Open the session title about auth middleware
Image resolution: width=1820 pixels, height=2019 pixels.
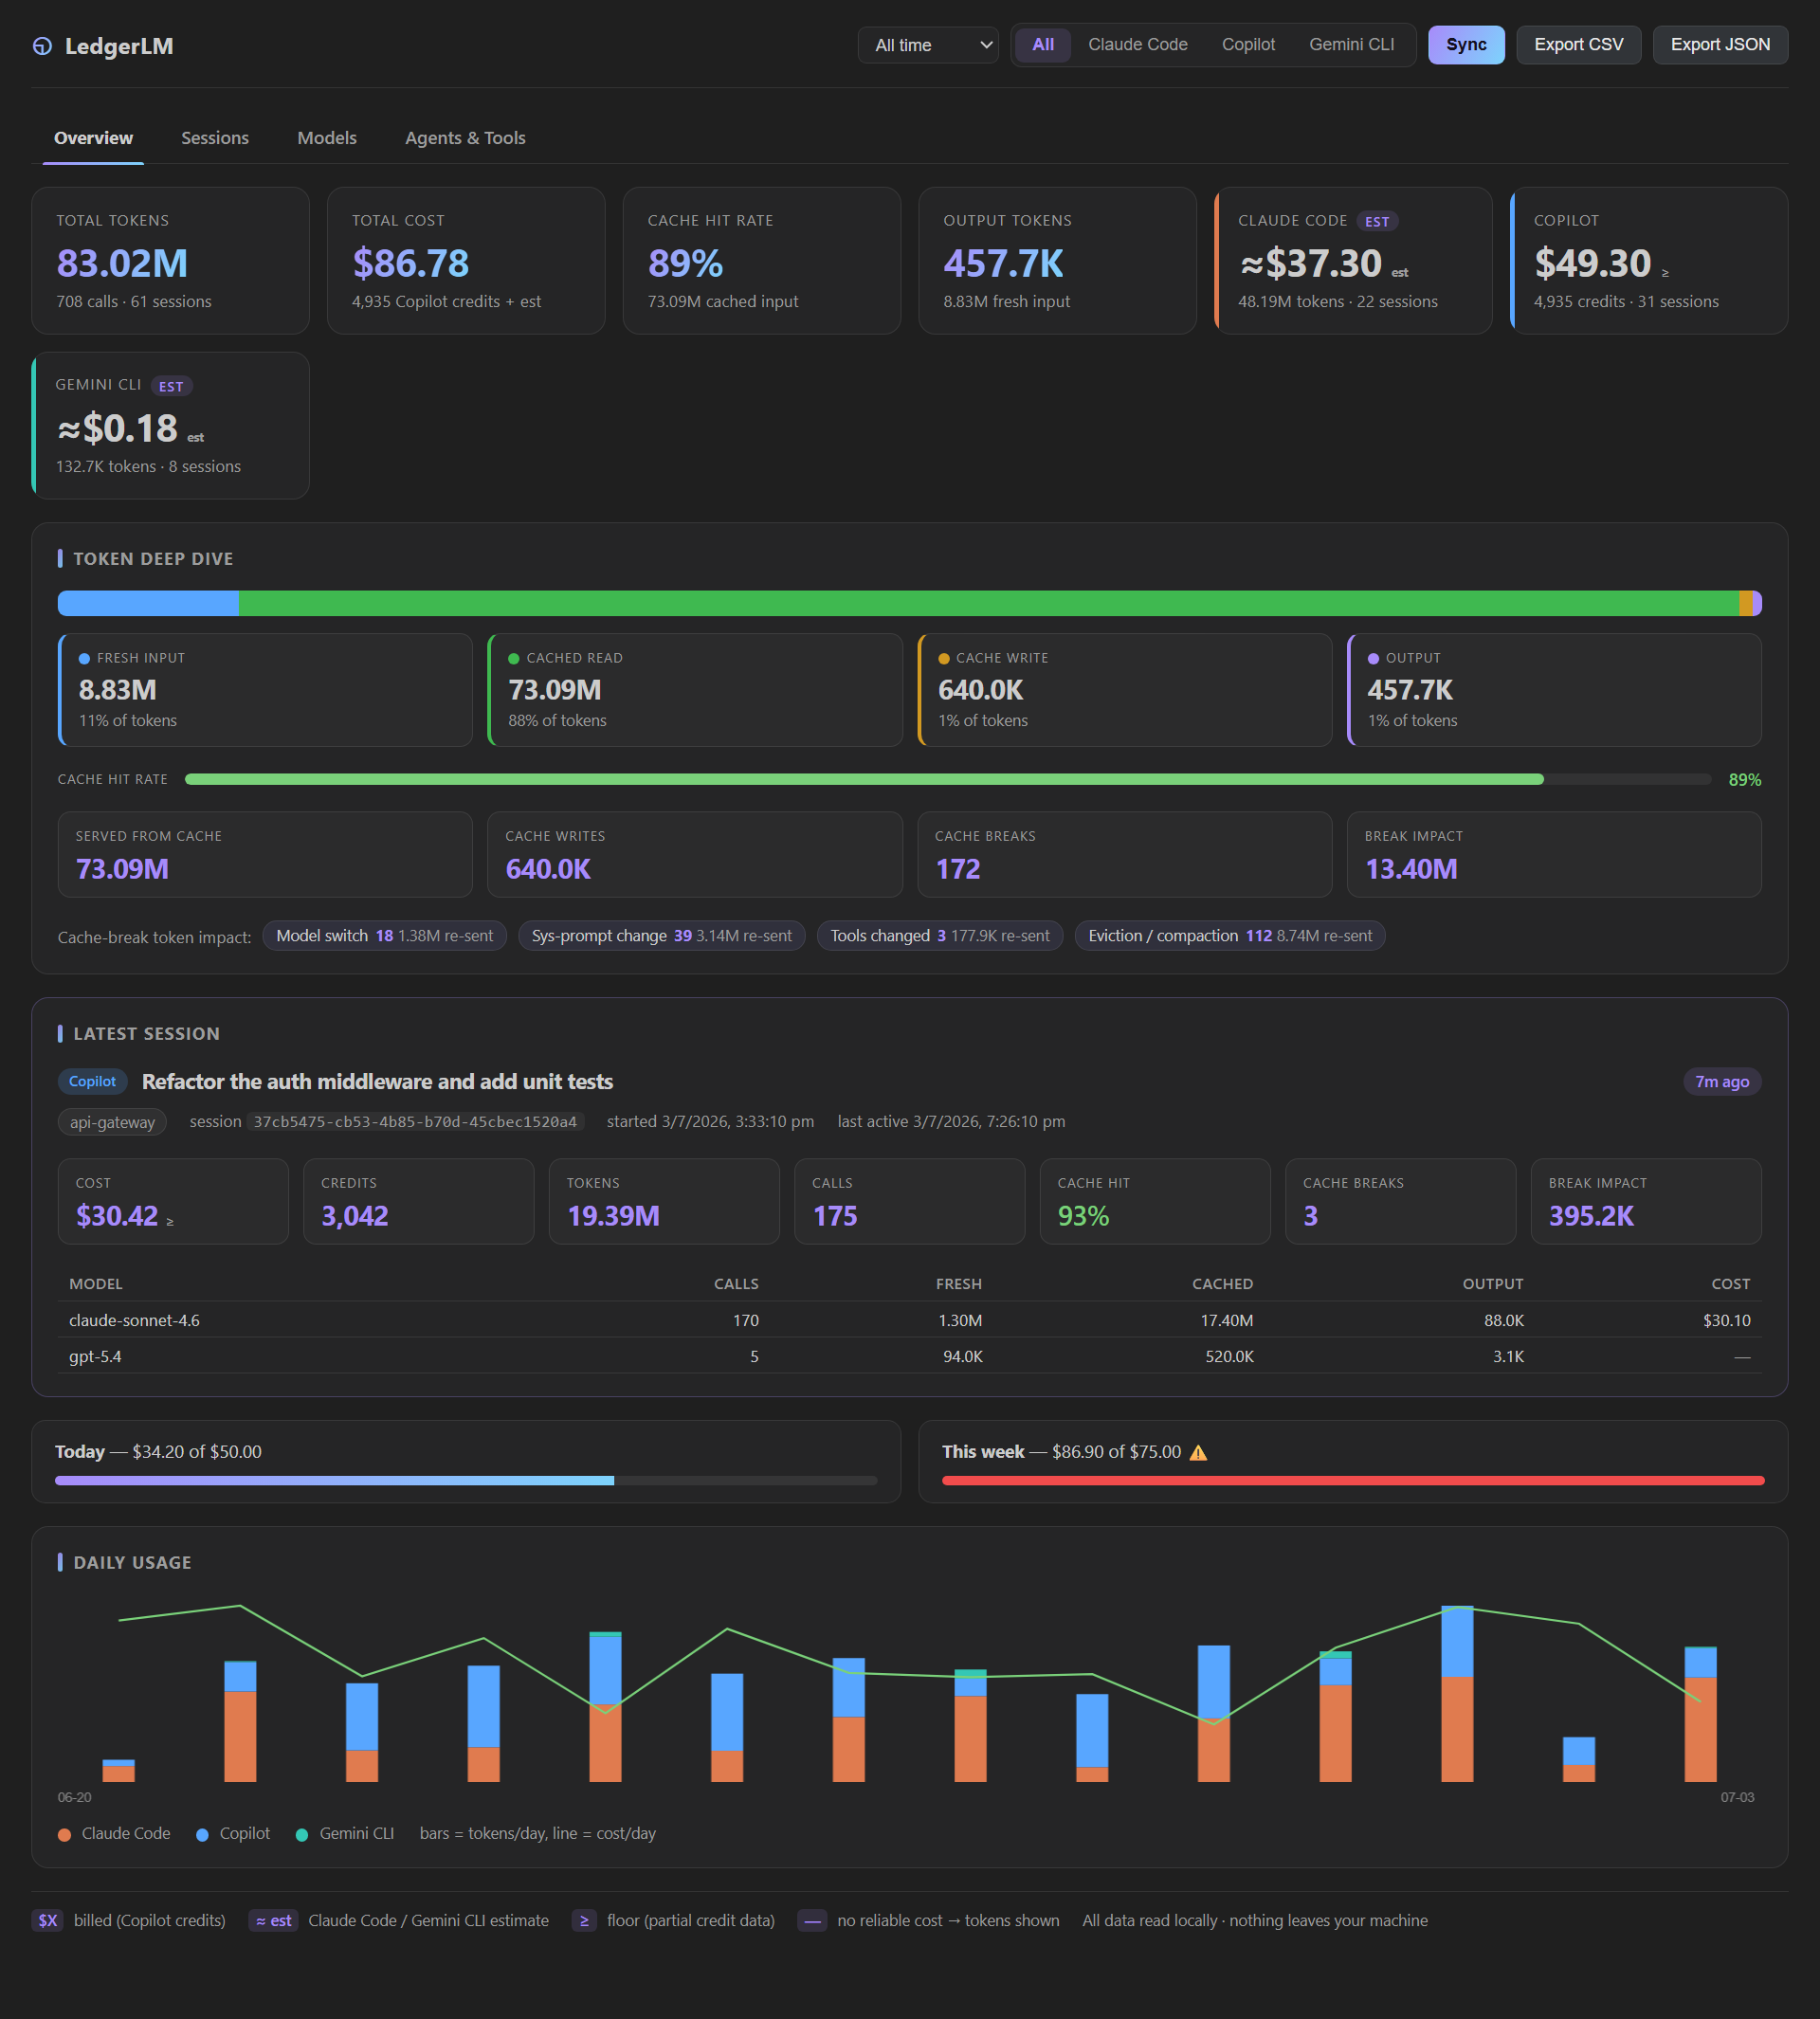click(377, 1081)
